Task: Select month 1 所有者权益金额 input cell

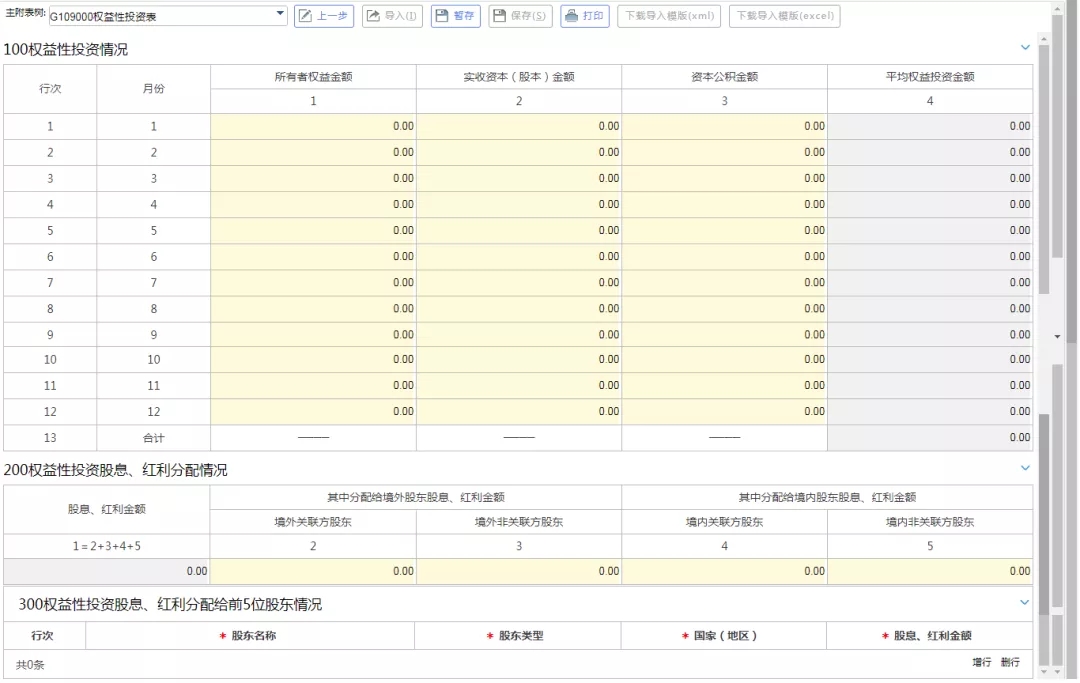Action: [x=313, y=126]
